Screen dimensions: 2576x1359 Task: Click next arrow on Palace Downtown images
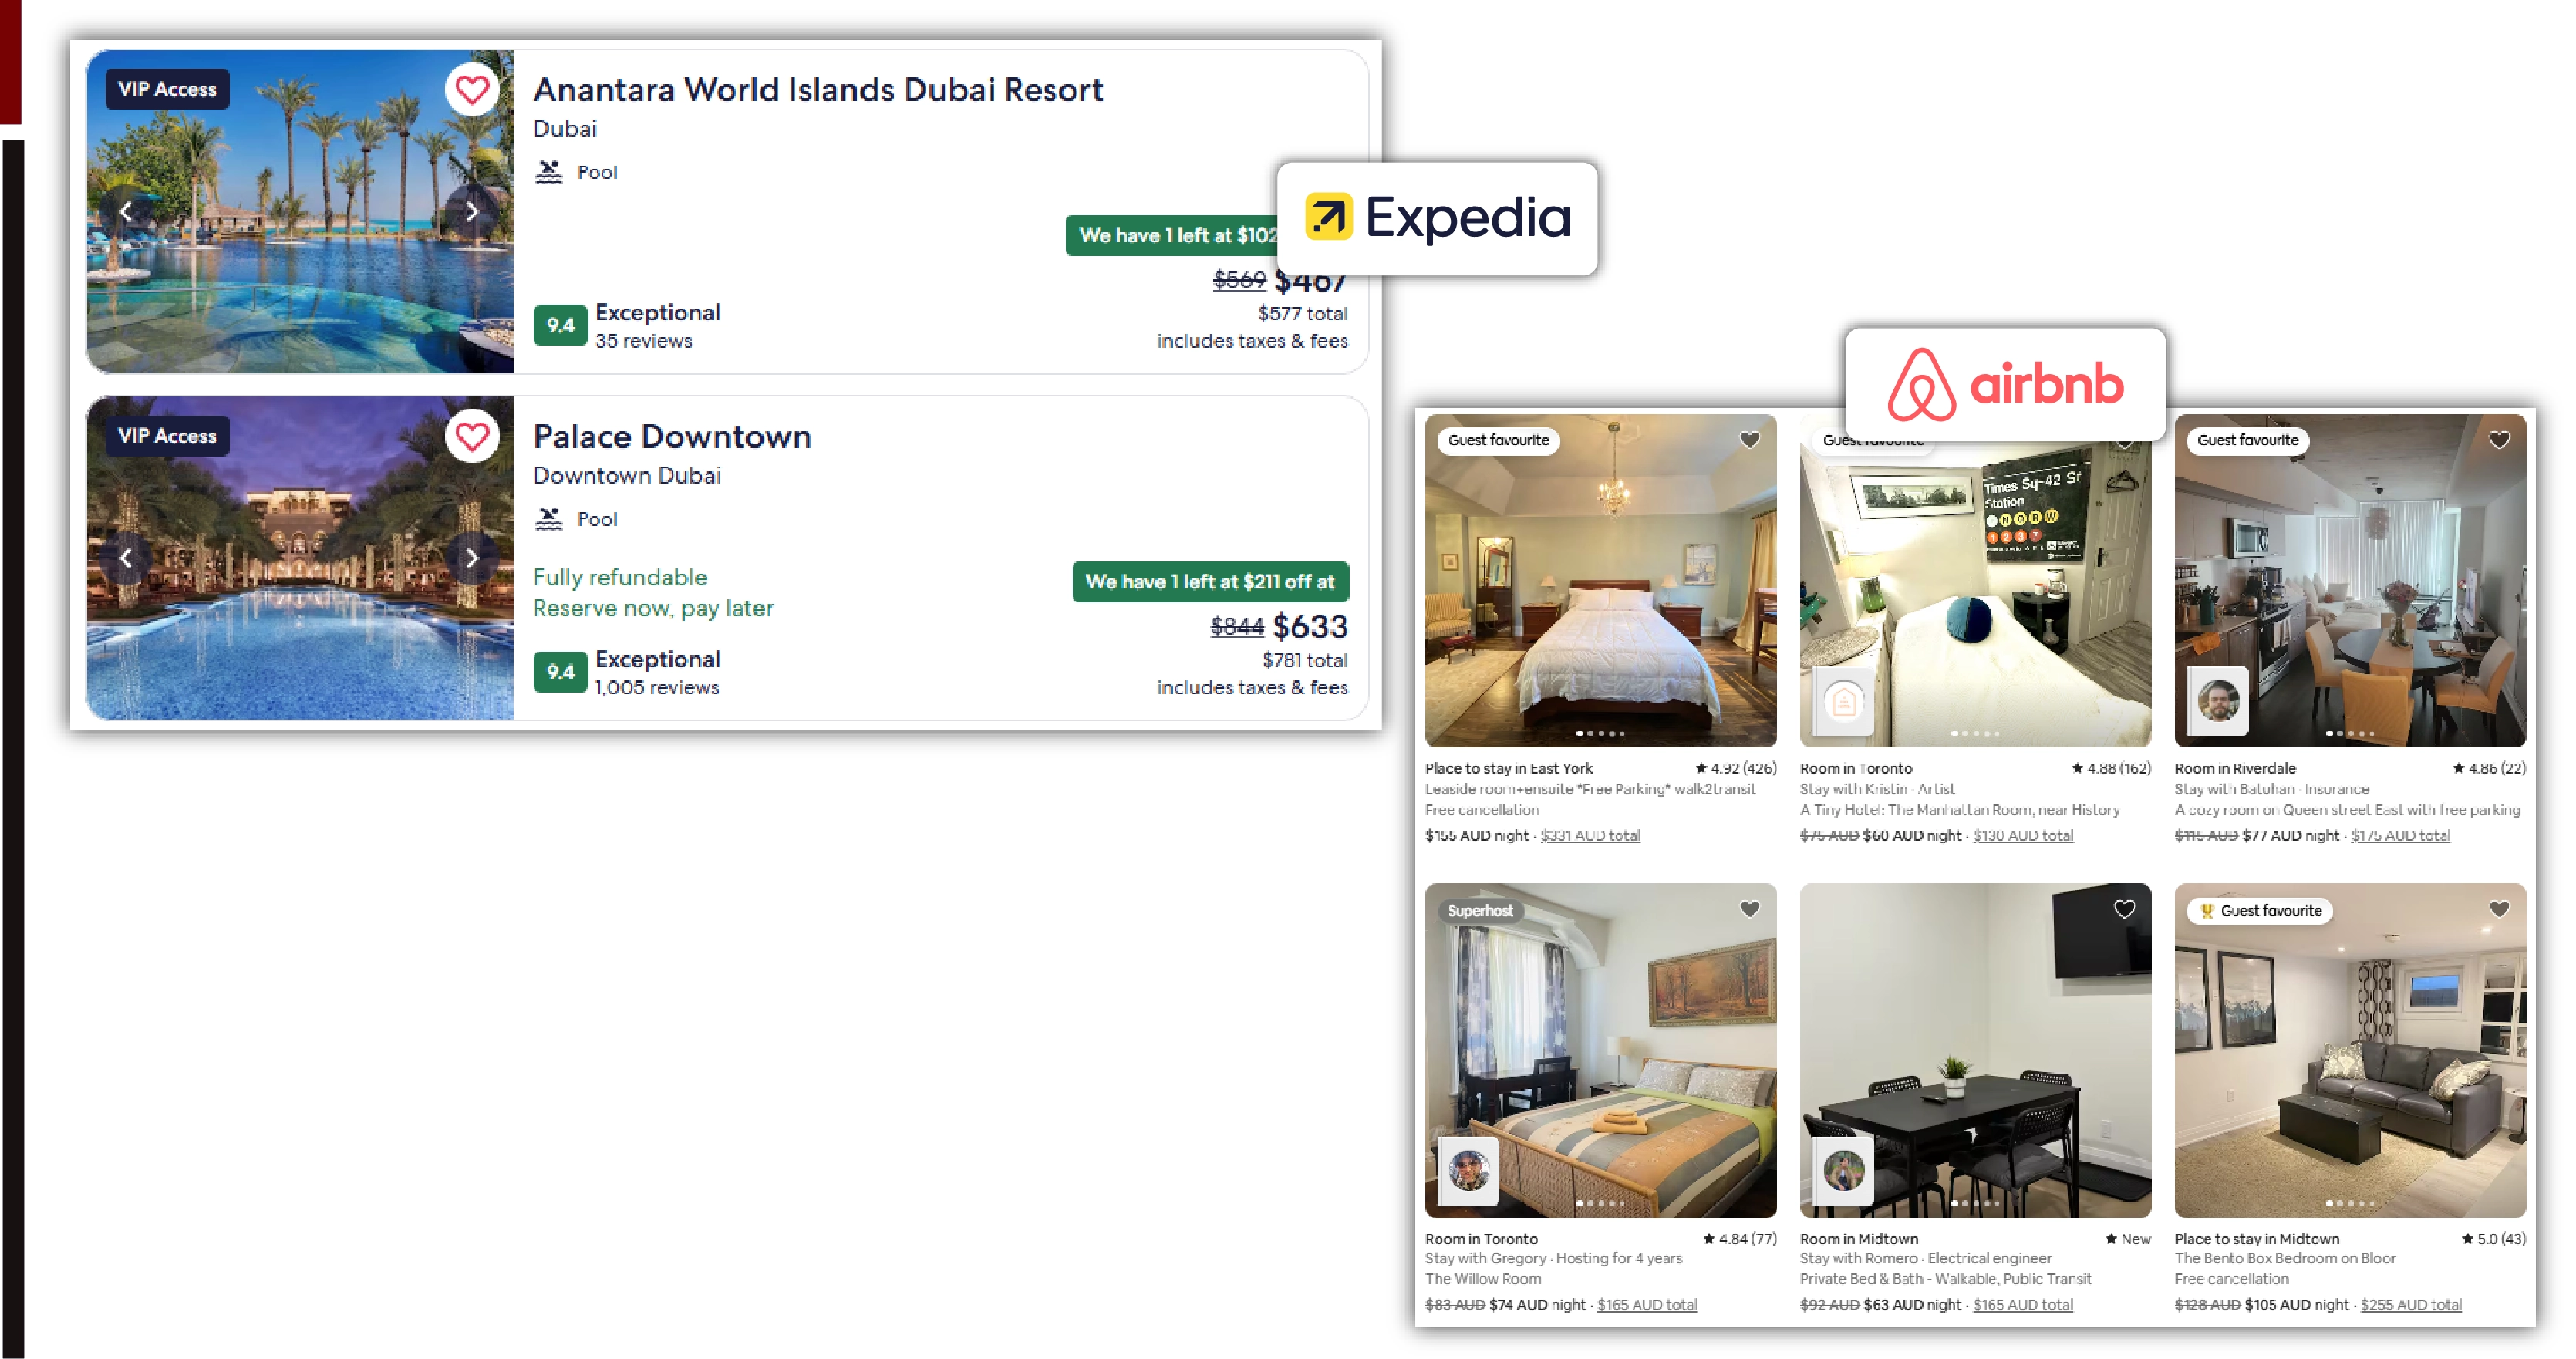click(x=471, y=558)
